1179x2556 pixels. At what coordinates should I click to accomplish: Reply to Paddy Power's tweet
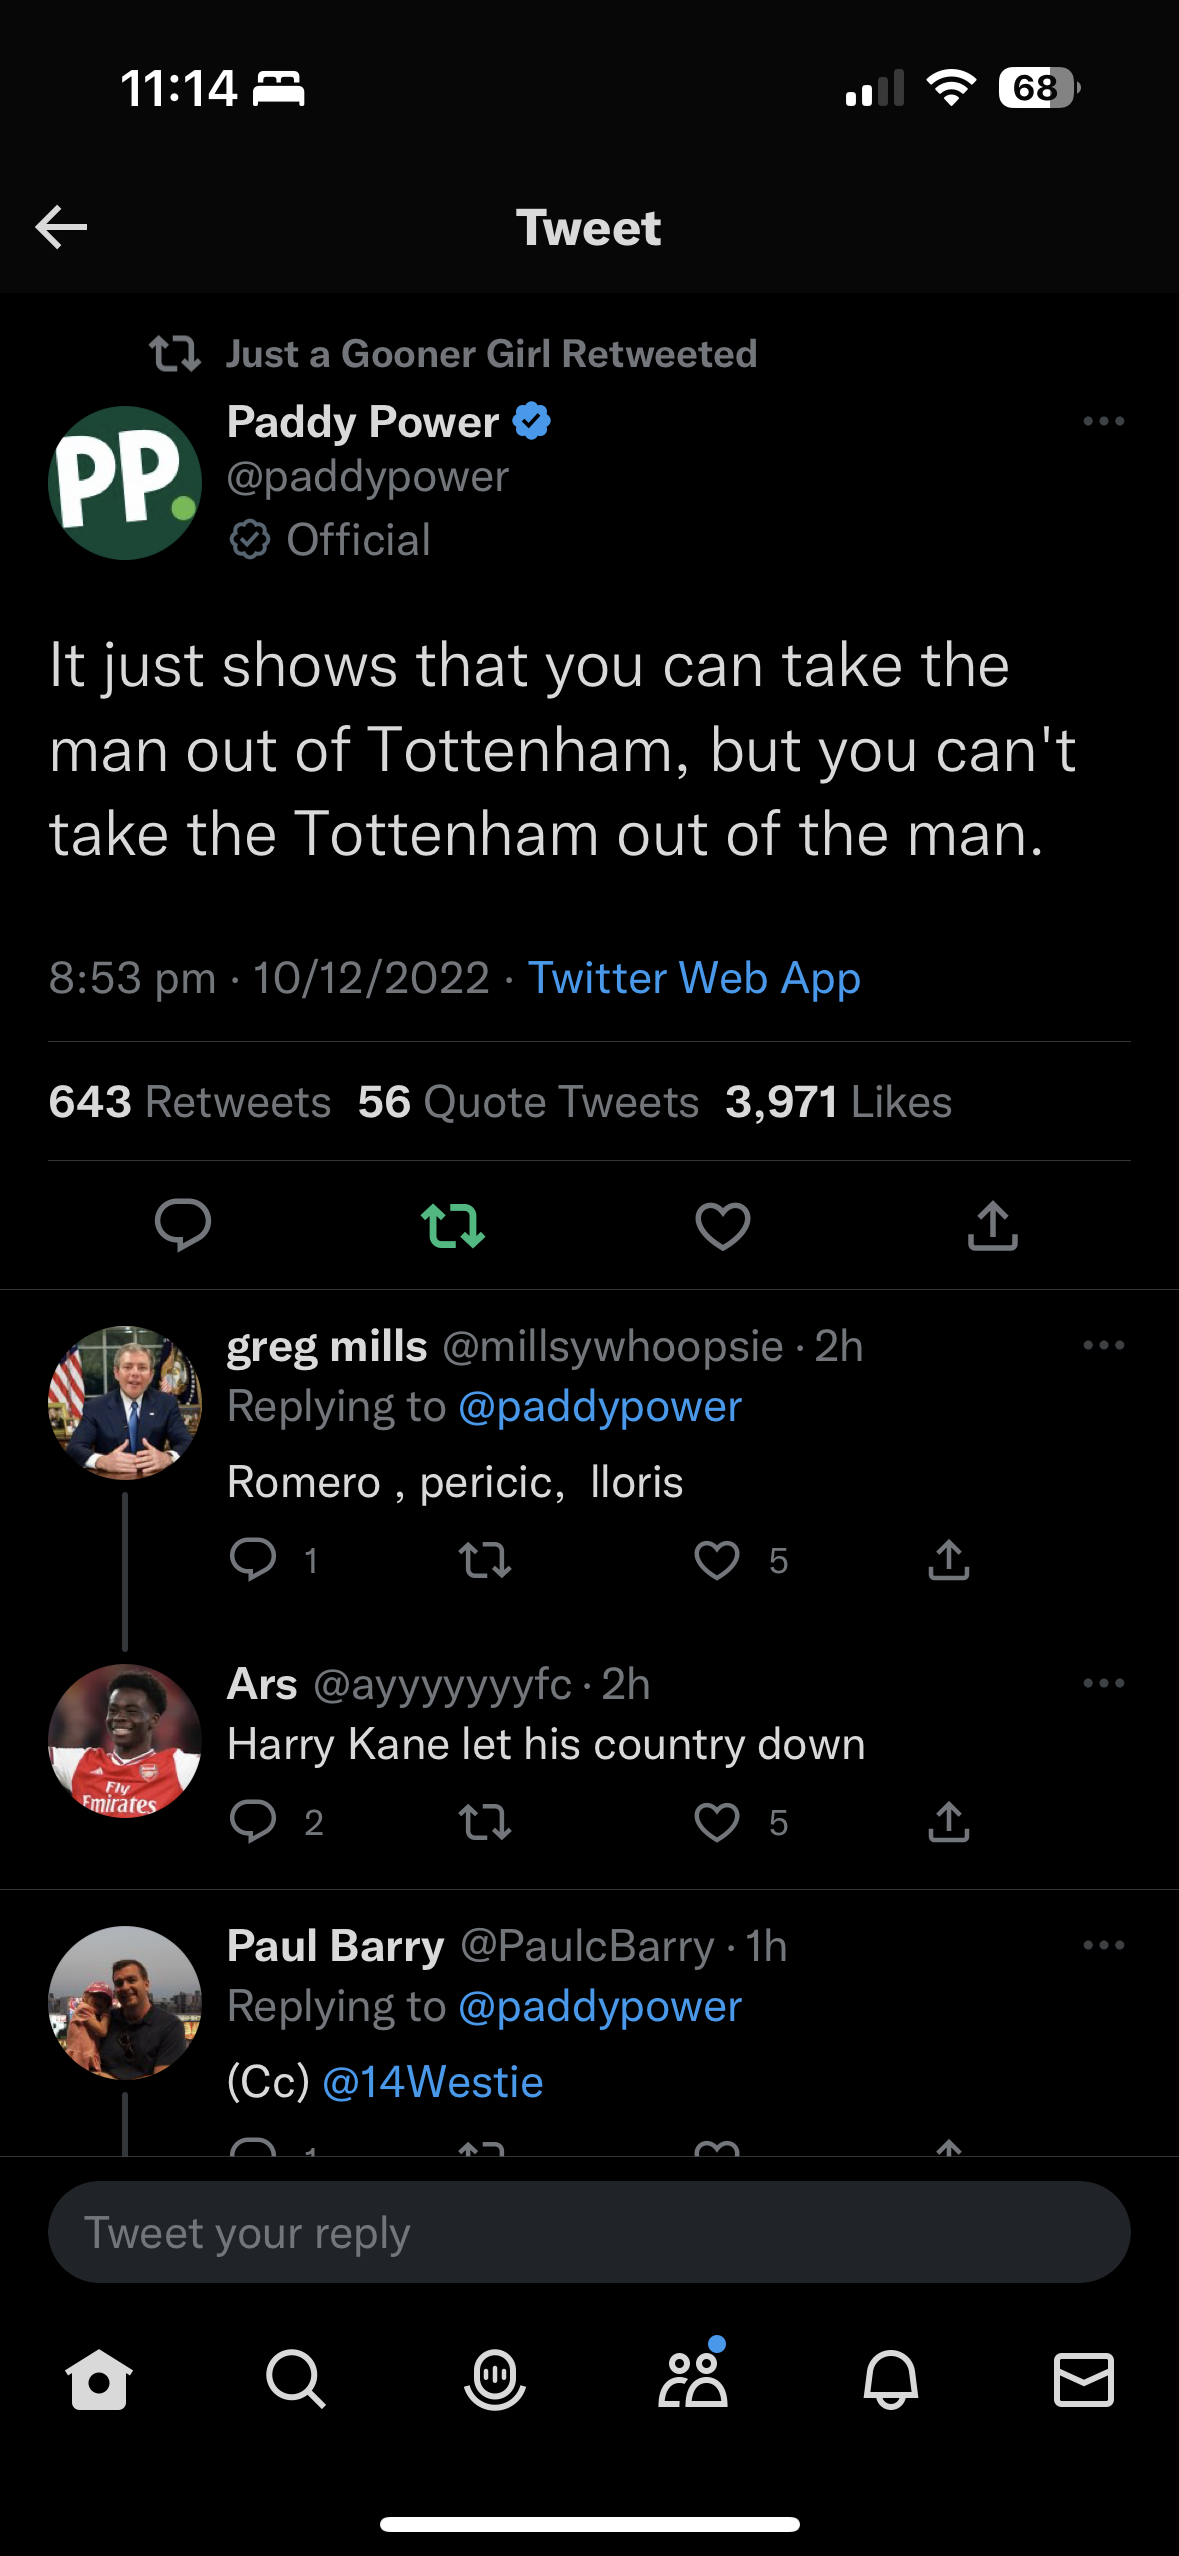click(183, 1225)
